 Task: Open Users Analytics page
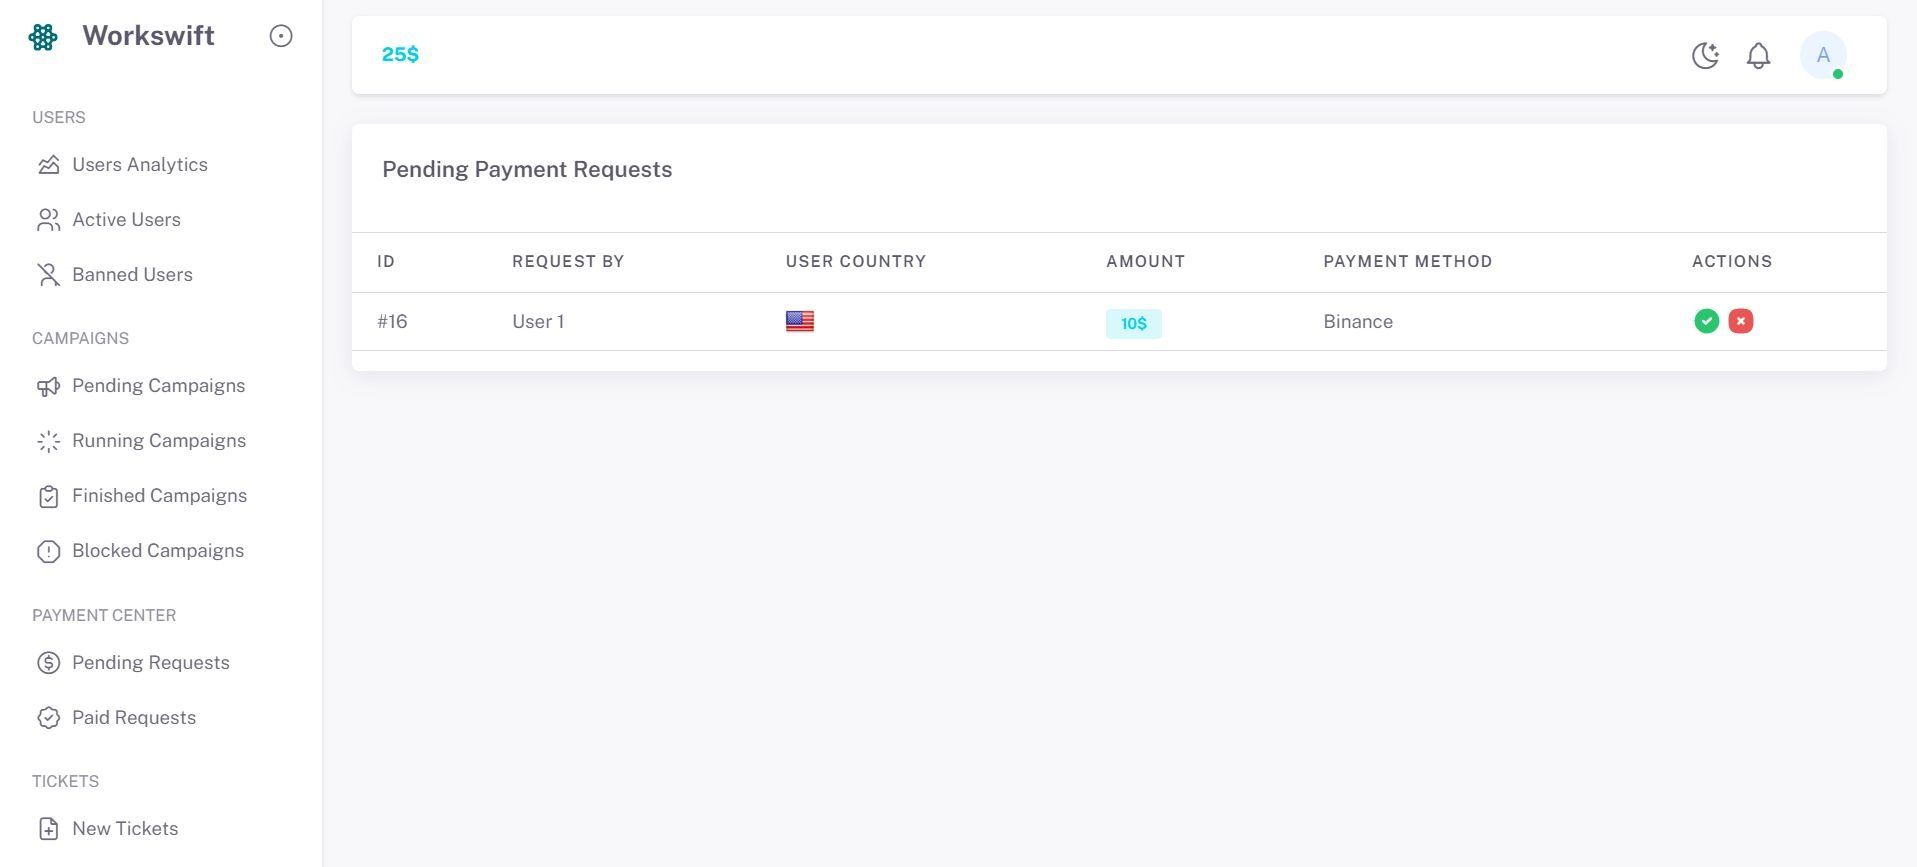pos(139,165)
